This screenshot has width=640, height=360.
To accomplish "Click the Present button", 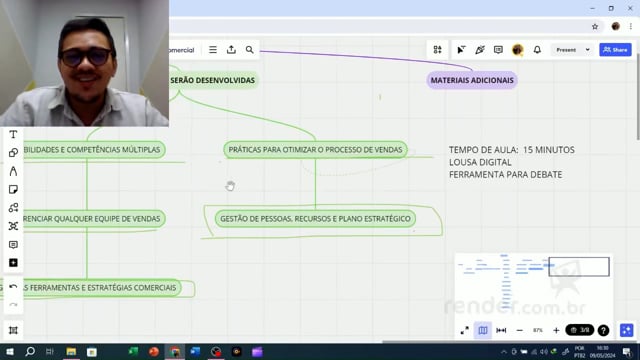I will coord(566,50).
